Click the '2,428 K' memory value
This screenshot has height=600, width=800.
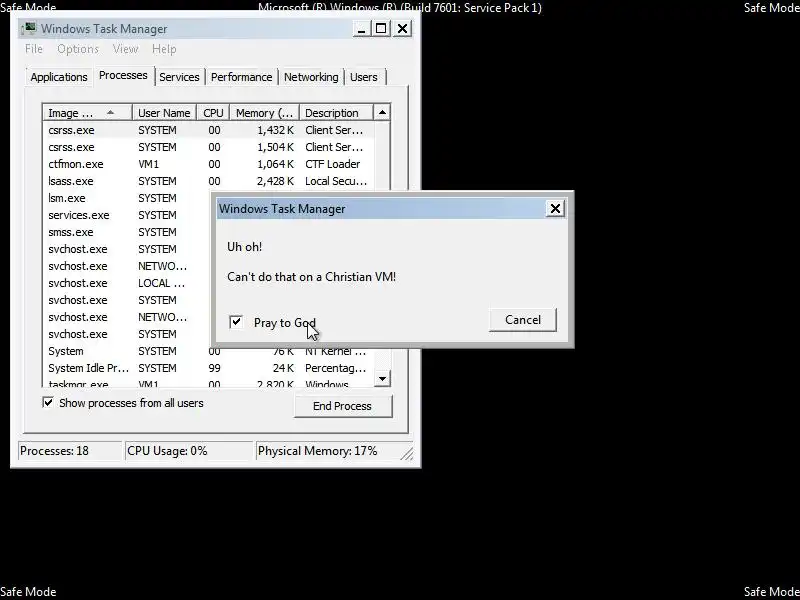[x=276, y=181]
